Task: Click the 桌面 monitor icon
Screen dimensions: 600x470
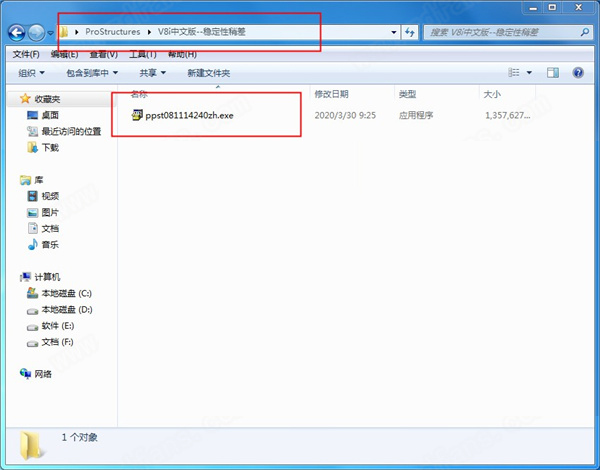Action: pos(33,115)
